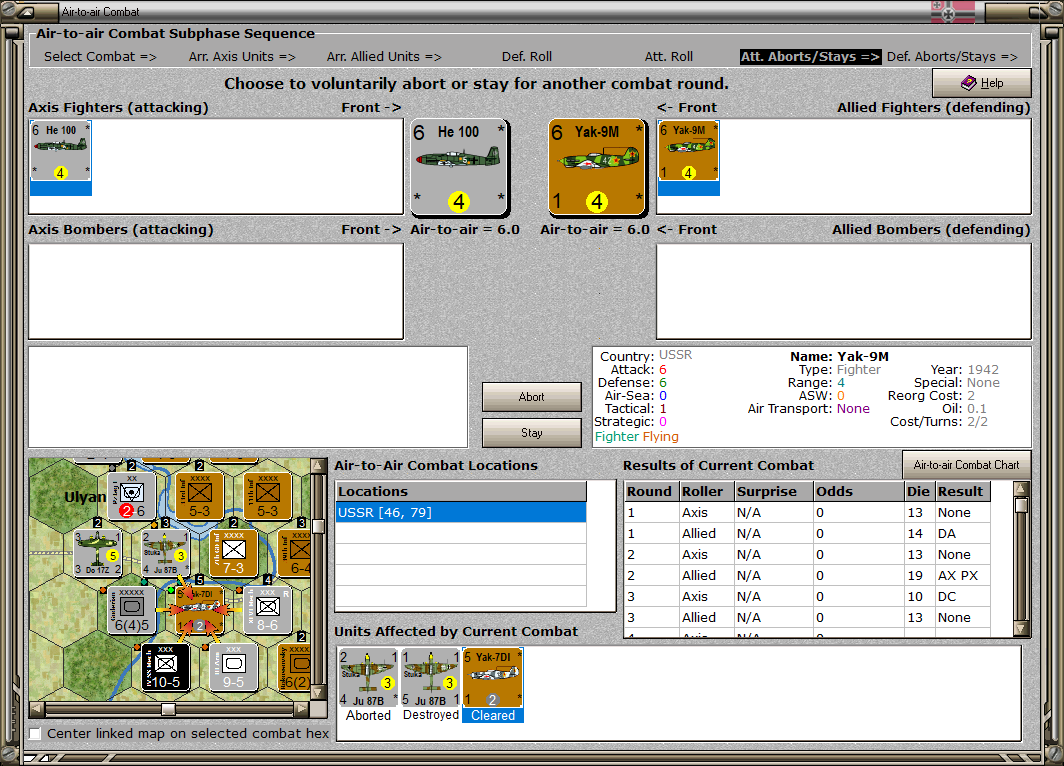Select the small He 100 fighter in Axis Fighters list

point(60,152)
